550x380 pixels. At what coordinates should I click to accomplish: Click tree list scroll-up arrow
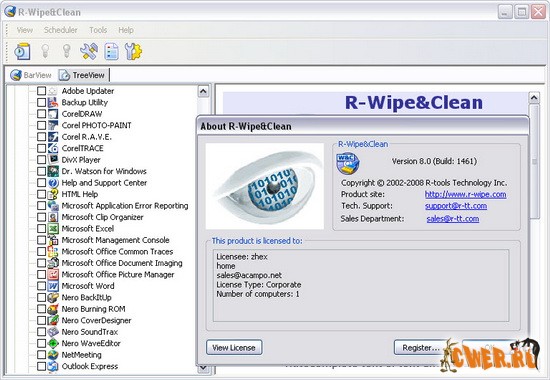pyautogui.click(x=203, y=92)
